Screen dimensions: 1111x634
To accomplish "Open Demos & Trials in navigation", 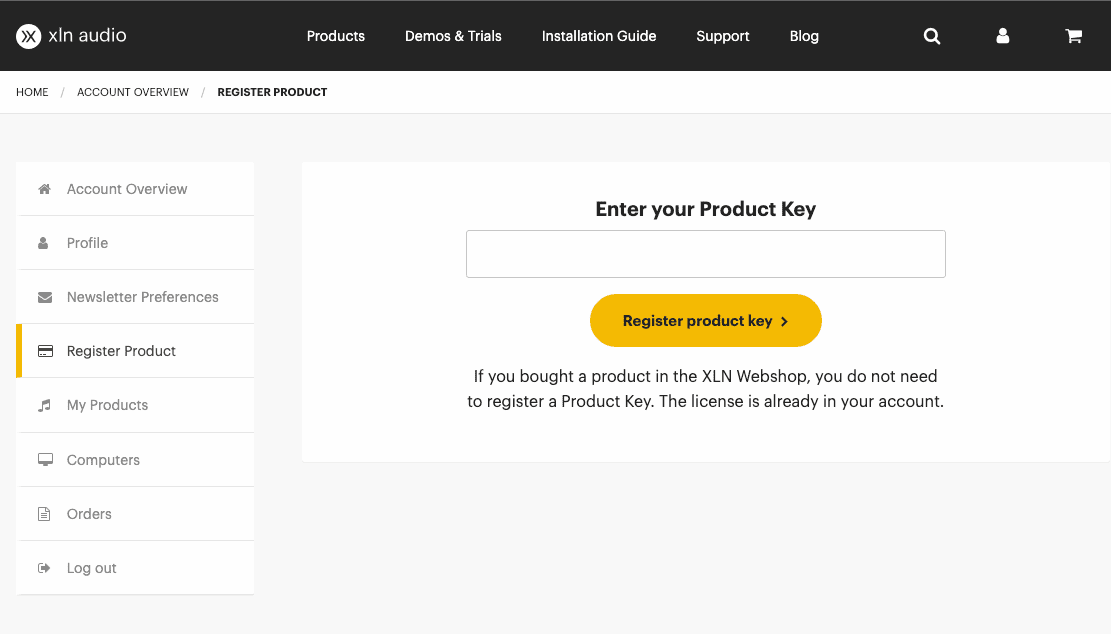I will coord(453,36).
